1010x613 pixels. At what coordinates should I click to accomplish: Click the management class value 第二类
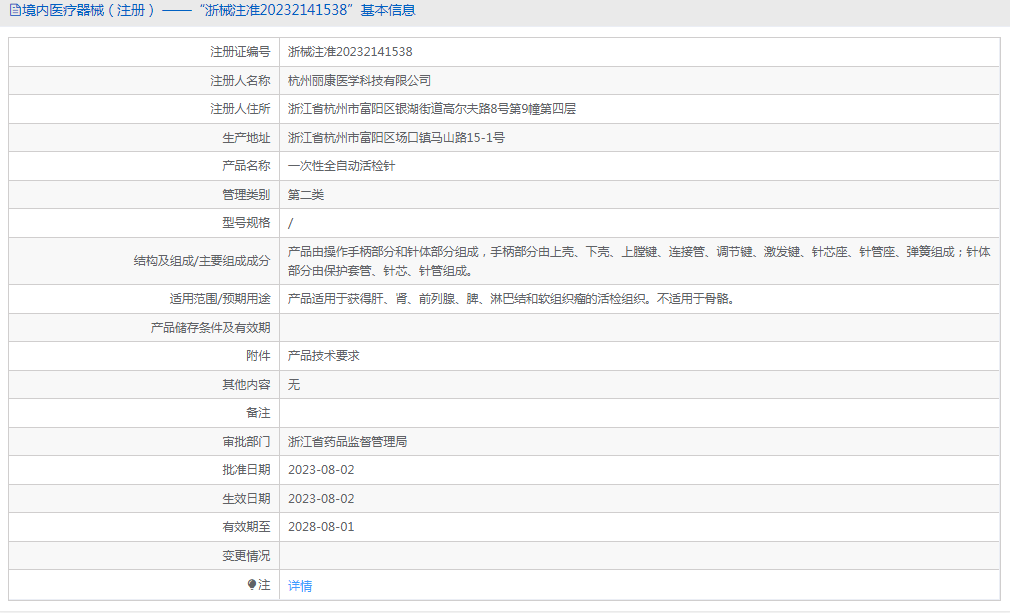tap(306, 195)
